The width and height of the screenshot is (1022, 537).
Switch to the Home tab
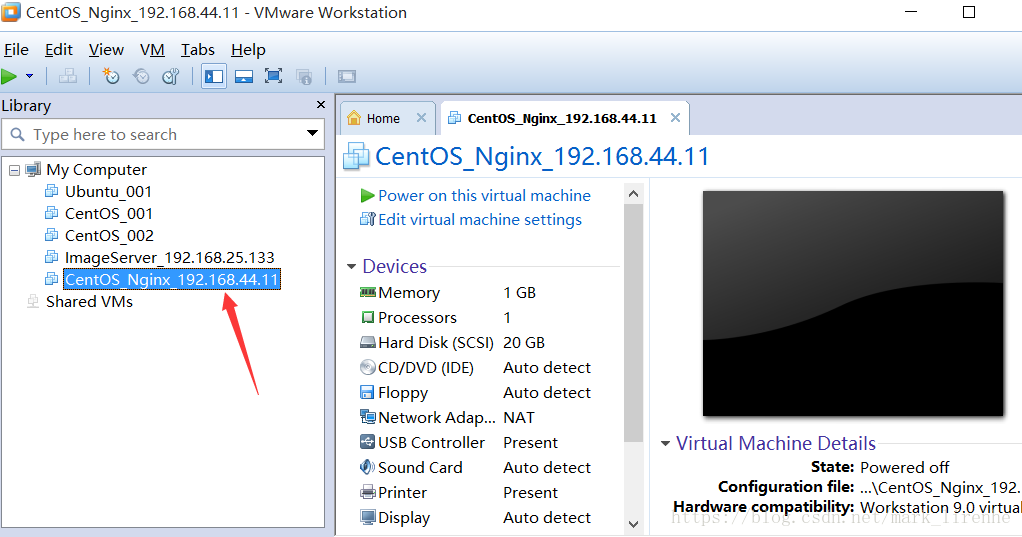[x=383, y=119]
